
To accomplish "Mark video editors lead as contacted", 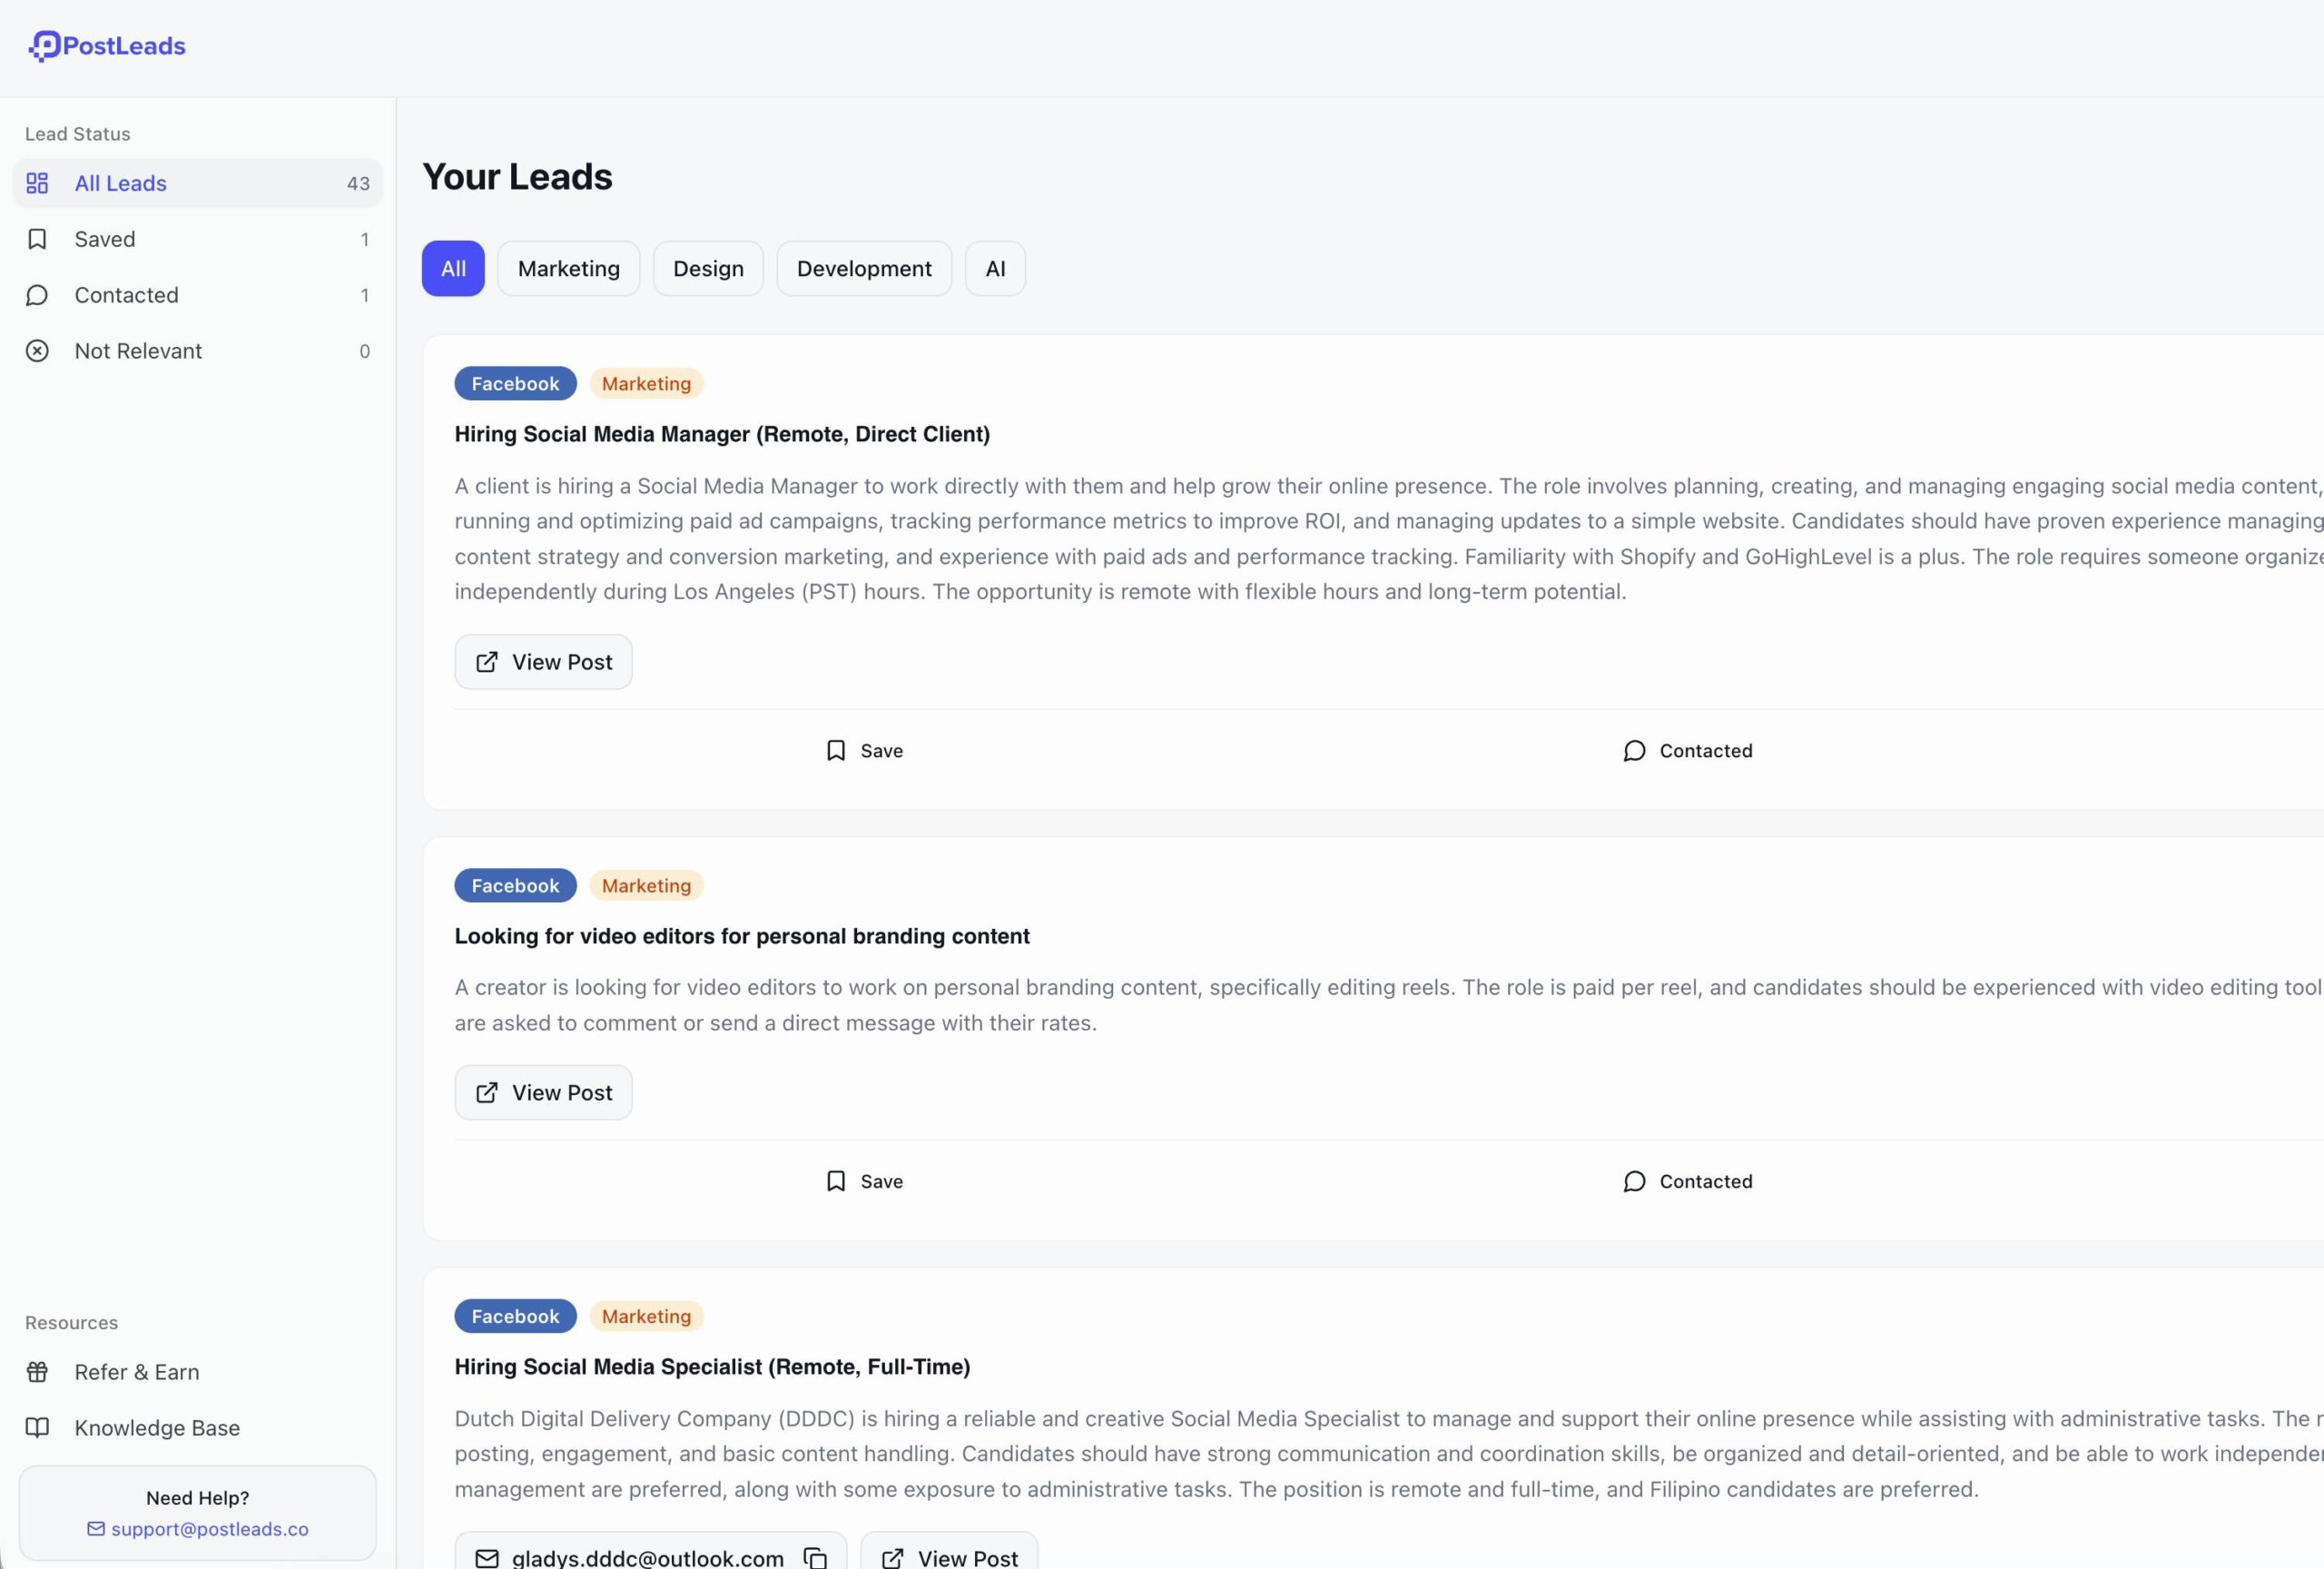I will [x=1688, y=1182].
